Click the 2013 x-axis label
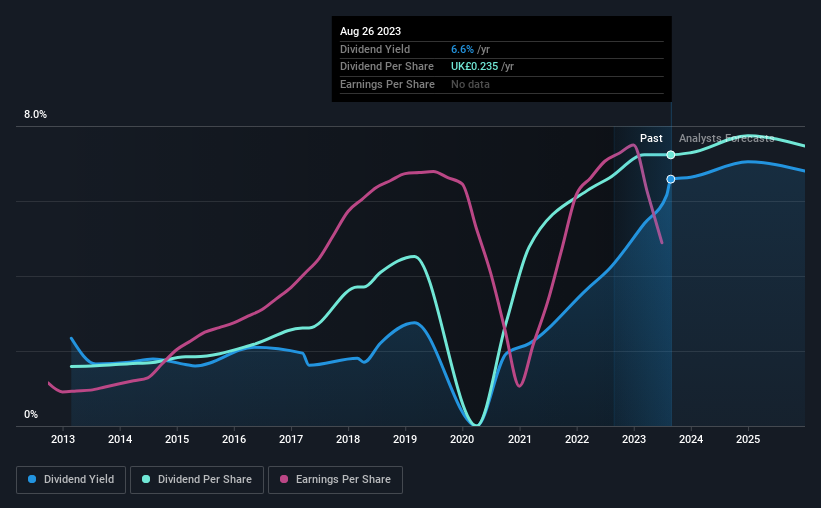821x508 pixels. (63, 439)
